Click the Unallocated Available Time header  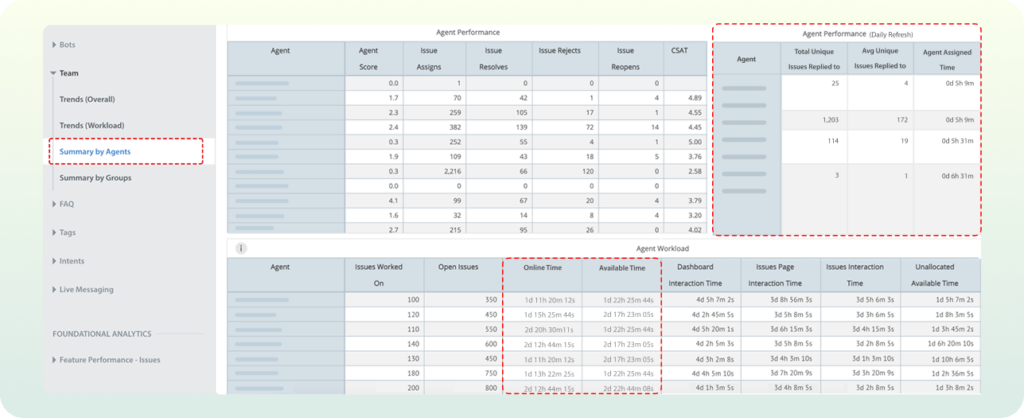940,275
